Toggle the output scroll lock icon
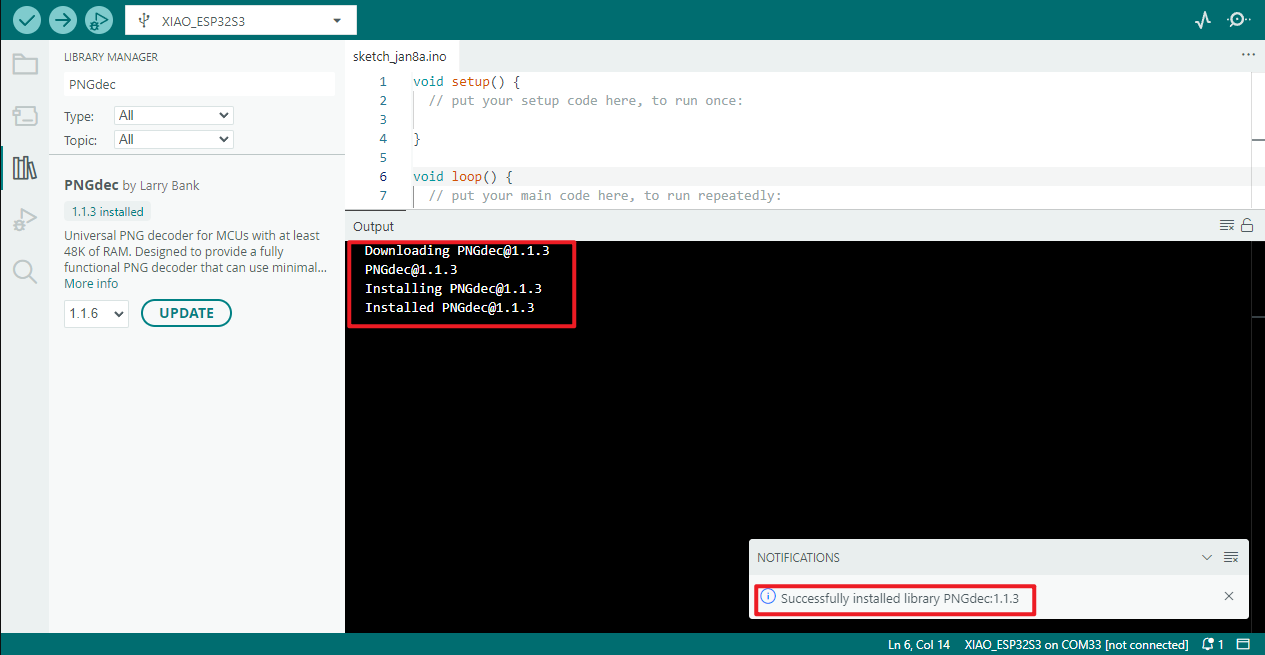 [1247, 226]
